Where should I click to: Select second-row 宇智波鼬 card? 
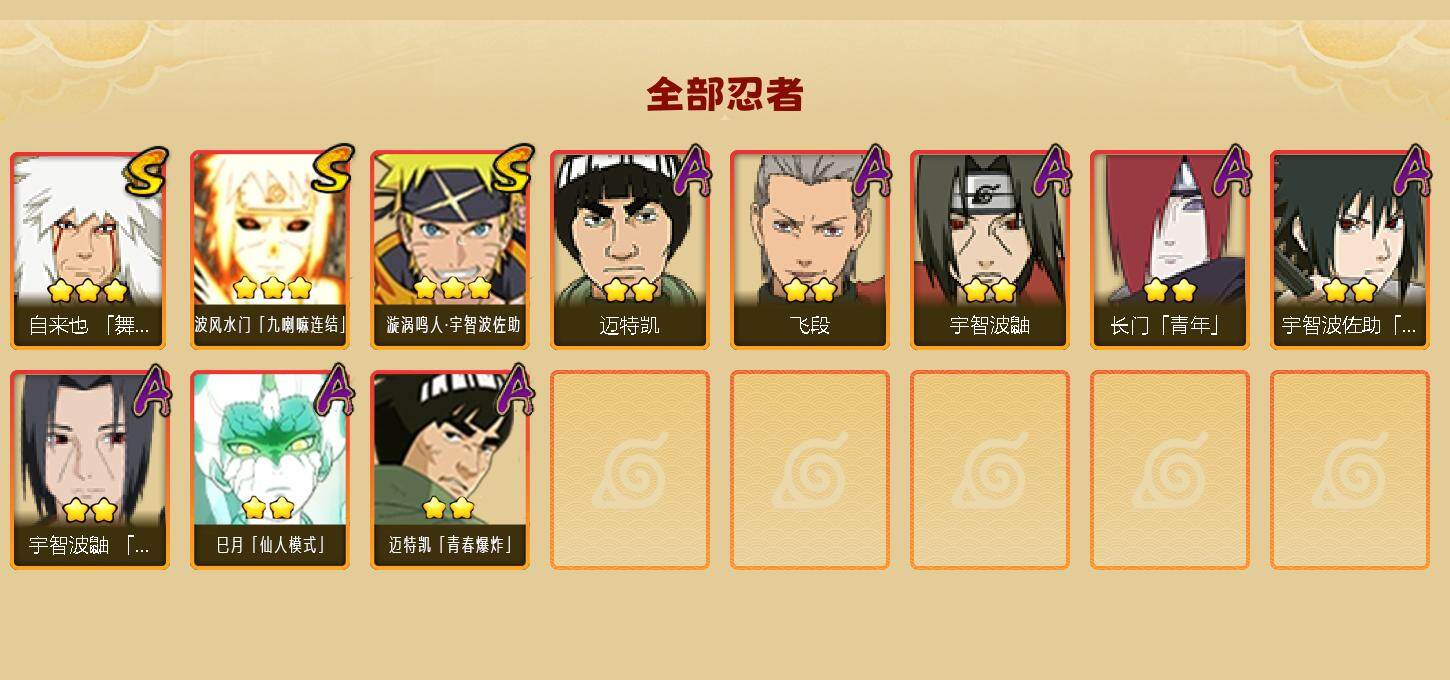(x=90, y=470)
